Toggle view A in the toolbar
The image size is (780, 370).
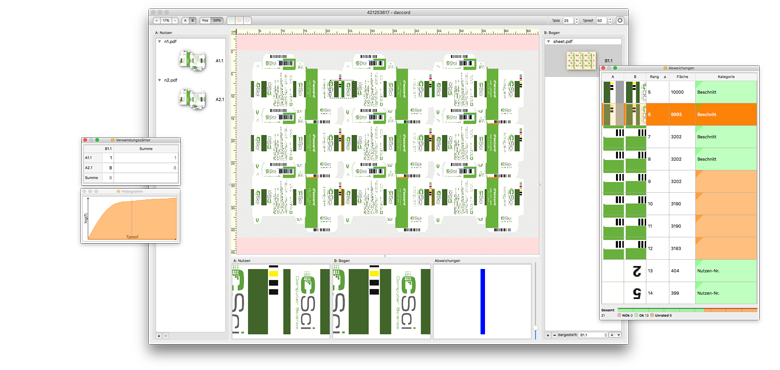click(x=185, y=20)
